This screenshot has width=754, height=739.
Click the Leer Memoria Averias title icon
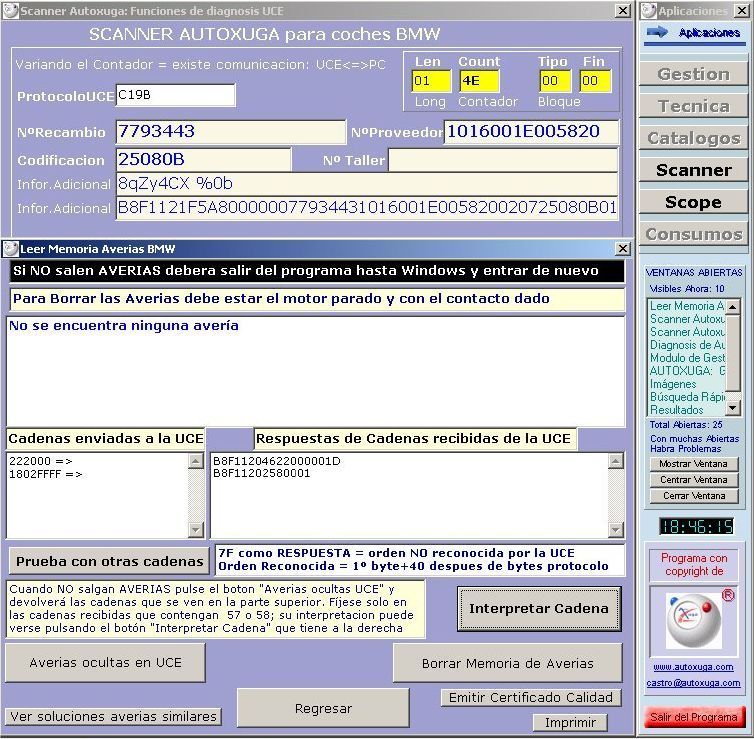pos(10,249)
